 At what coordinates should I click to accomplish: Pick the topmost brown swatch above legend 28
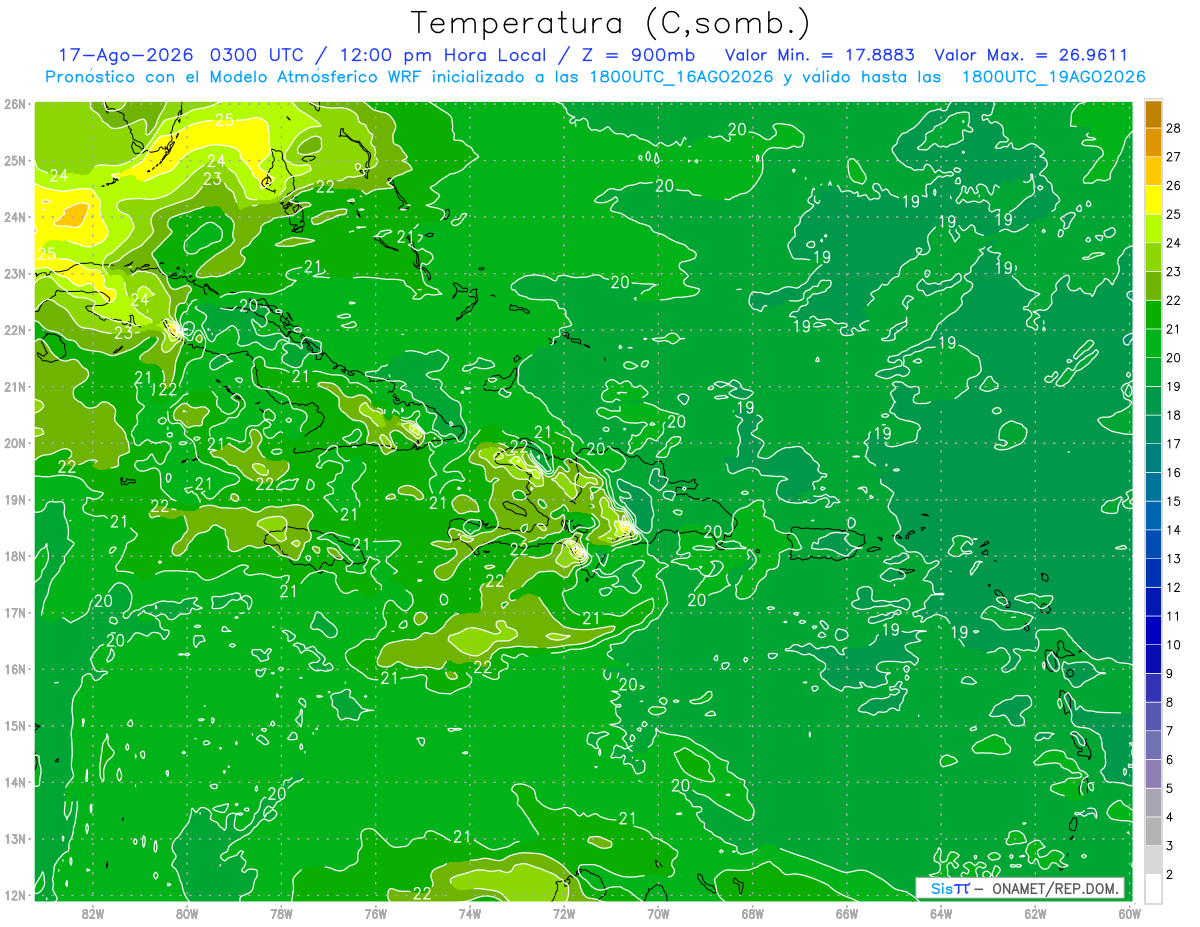click(x=1153, y=114)
